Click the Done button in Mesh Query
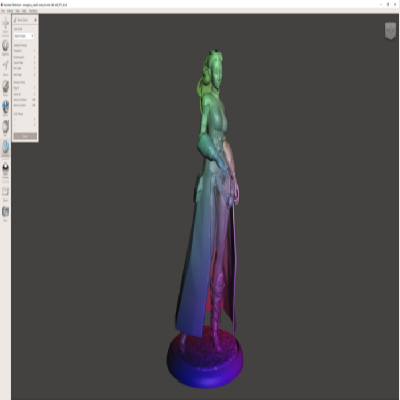 click(25, 136)
